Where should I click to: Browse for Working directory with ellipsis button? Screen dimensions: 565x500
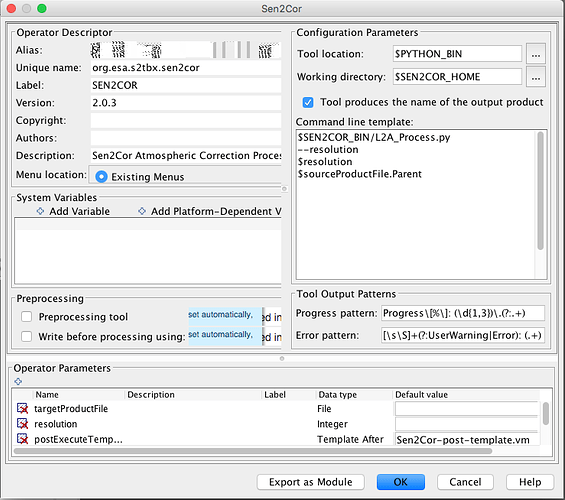coord(536,77)
